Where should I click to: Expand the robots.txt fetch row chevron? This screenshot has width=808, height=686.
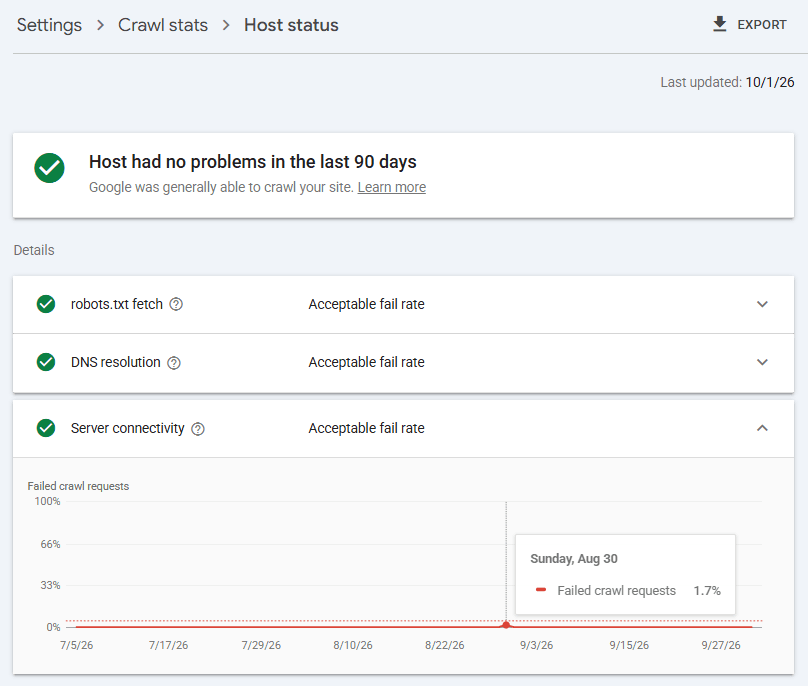(762, 304)
